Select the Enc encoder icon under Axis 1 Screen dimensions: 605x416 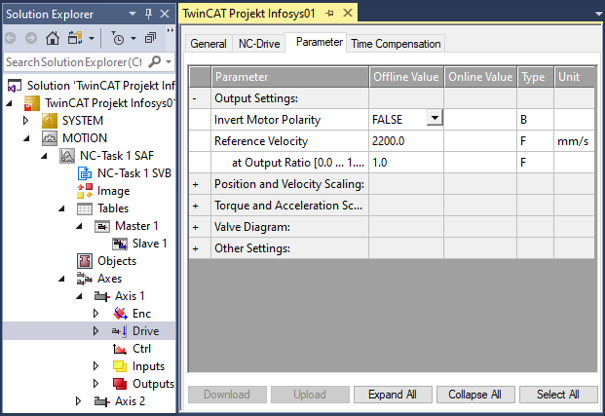(120, 313)
